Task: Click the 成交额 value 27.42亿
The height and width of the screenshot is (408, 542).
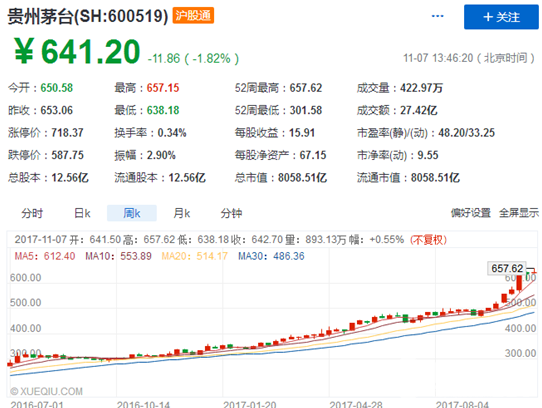Action: (419, 110)
